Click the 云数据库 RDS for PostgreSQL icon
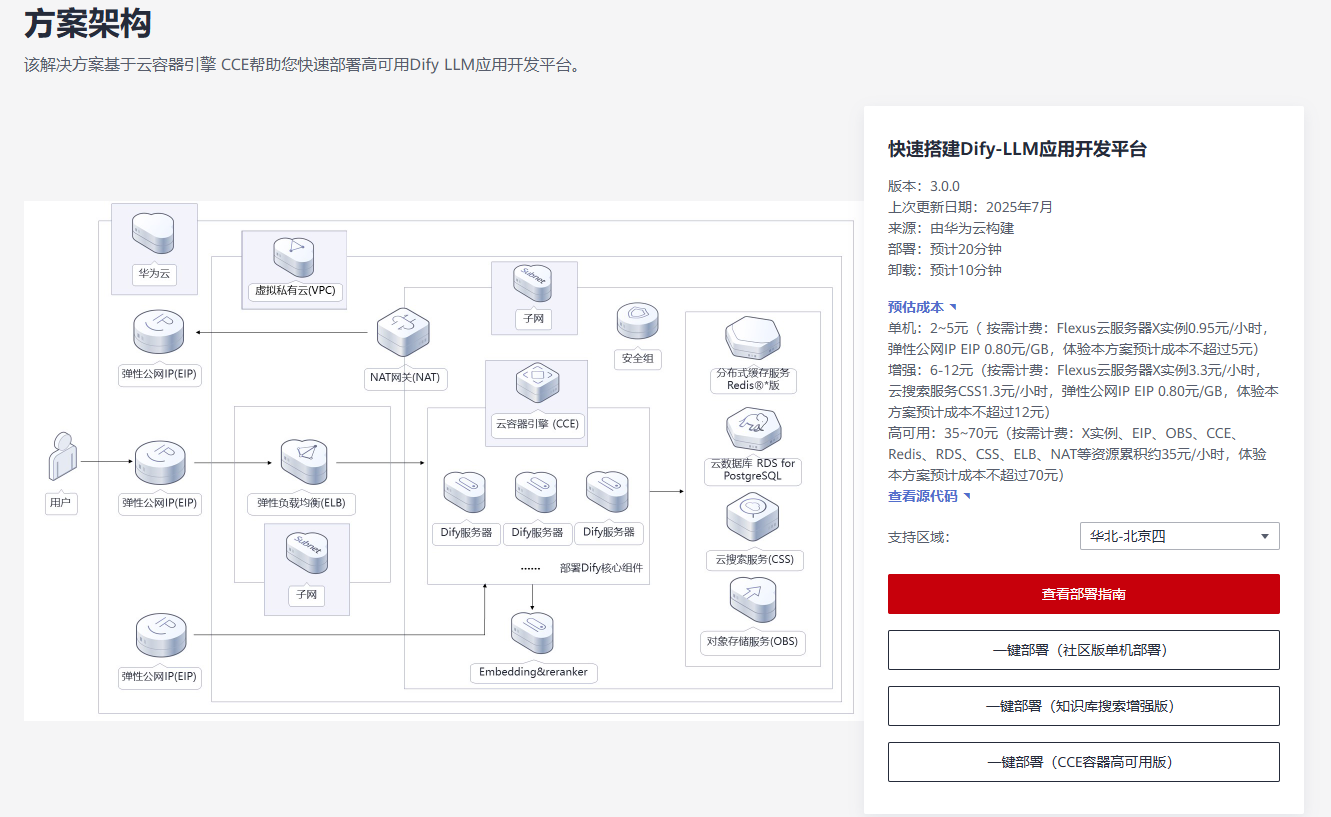 click(753, 430)
